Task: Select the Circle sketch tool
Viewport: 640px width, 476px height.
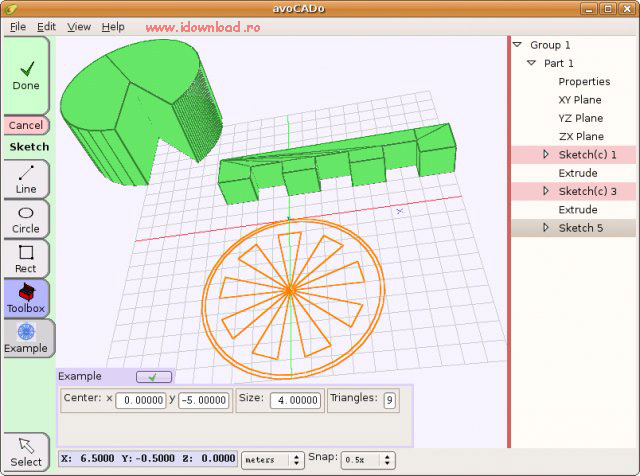Action: point(26,219)
